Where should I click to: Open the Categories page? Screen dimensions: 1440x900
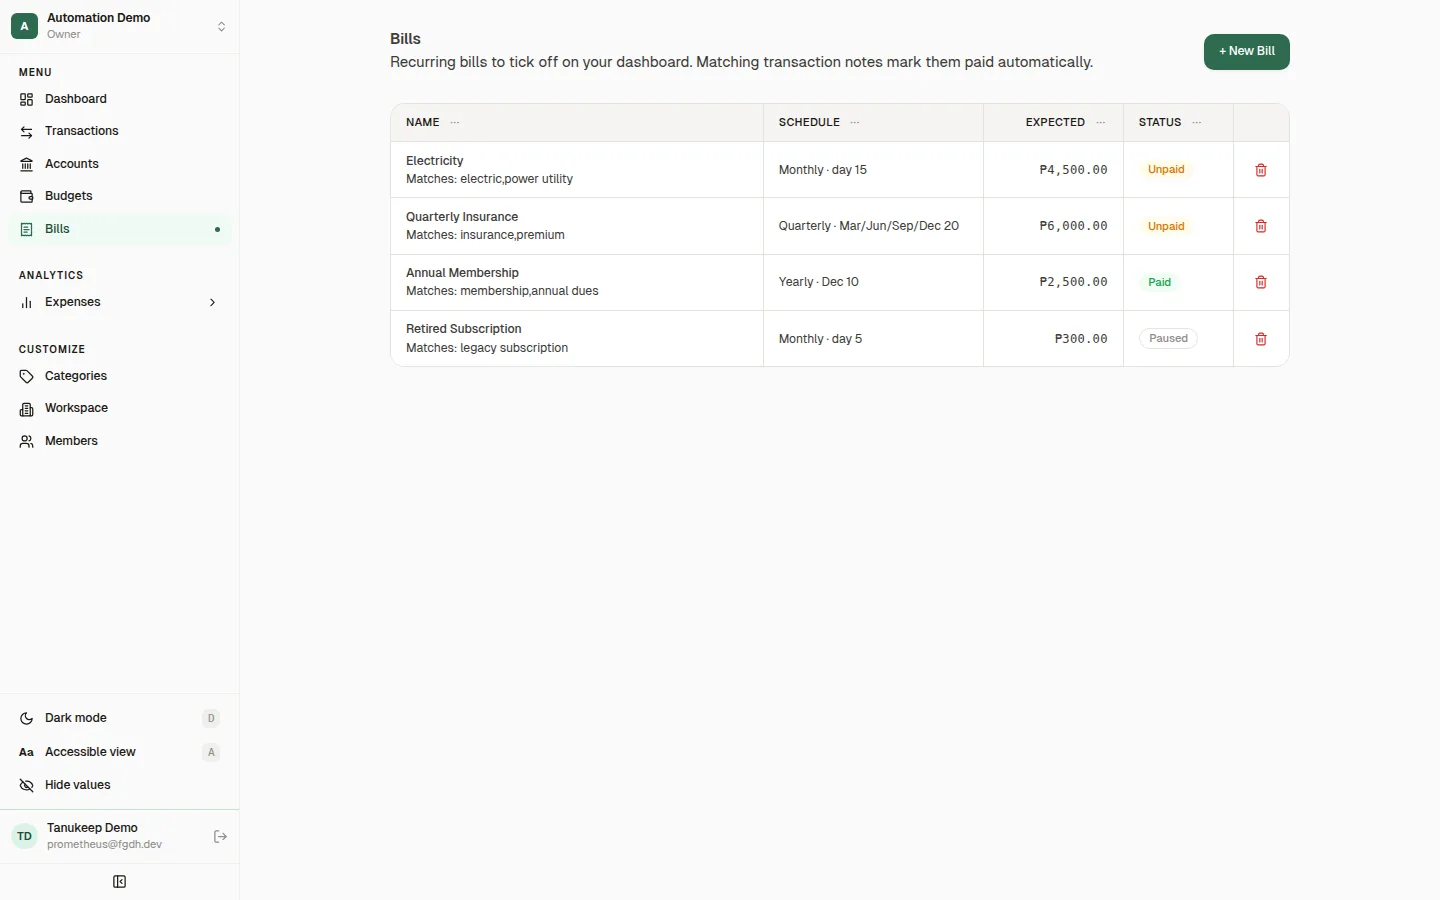coord(120,376)
